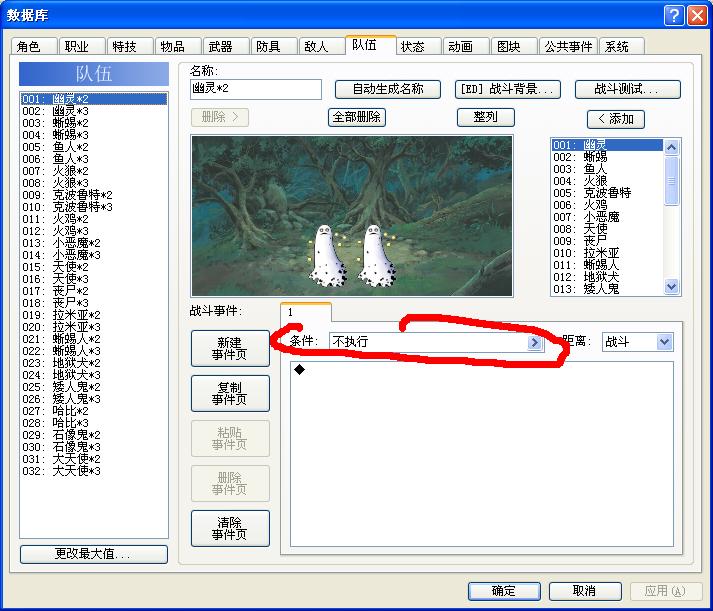Click the 清除事件页 button
This screenshot has height=611, width=713.
click(230, 528)
